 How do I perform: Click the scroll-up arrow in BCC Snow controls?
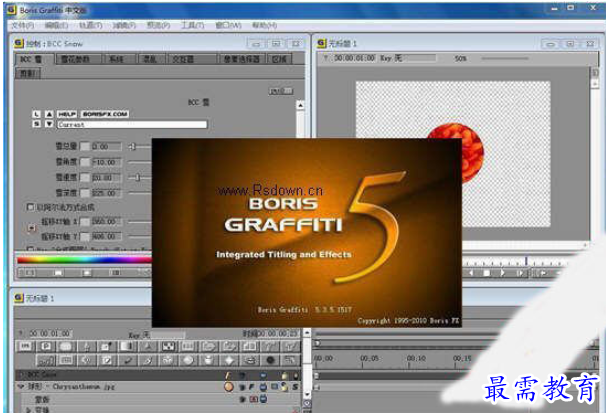[300, 105]
